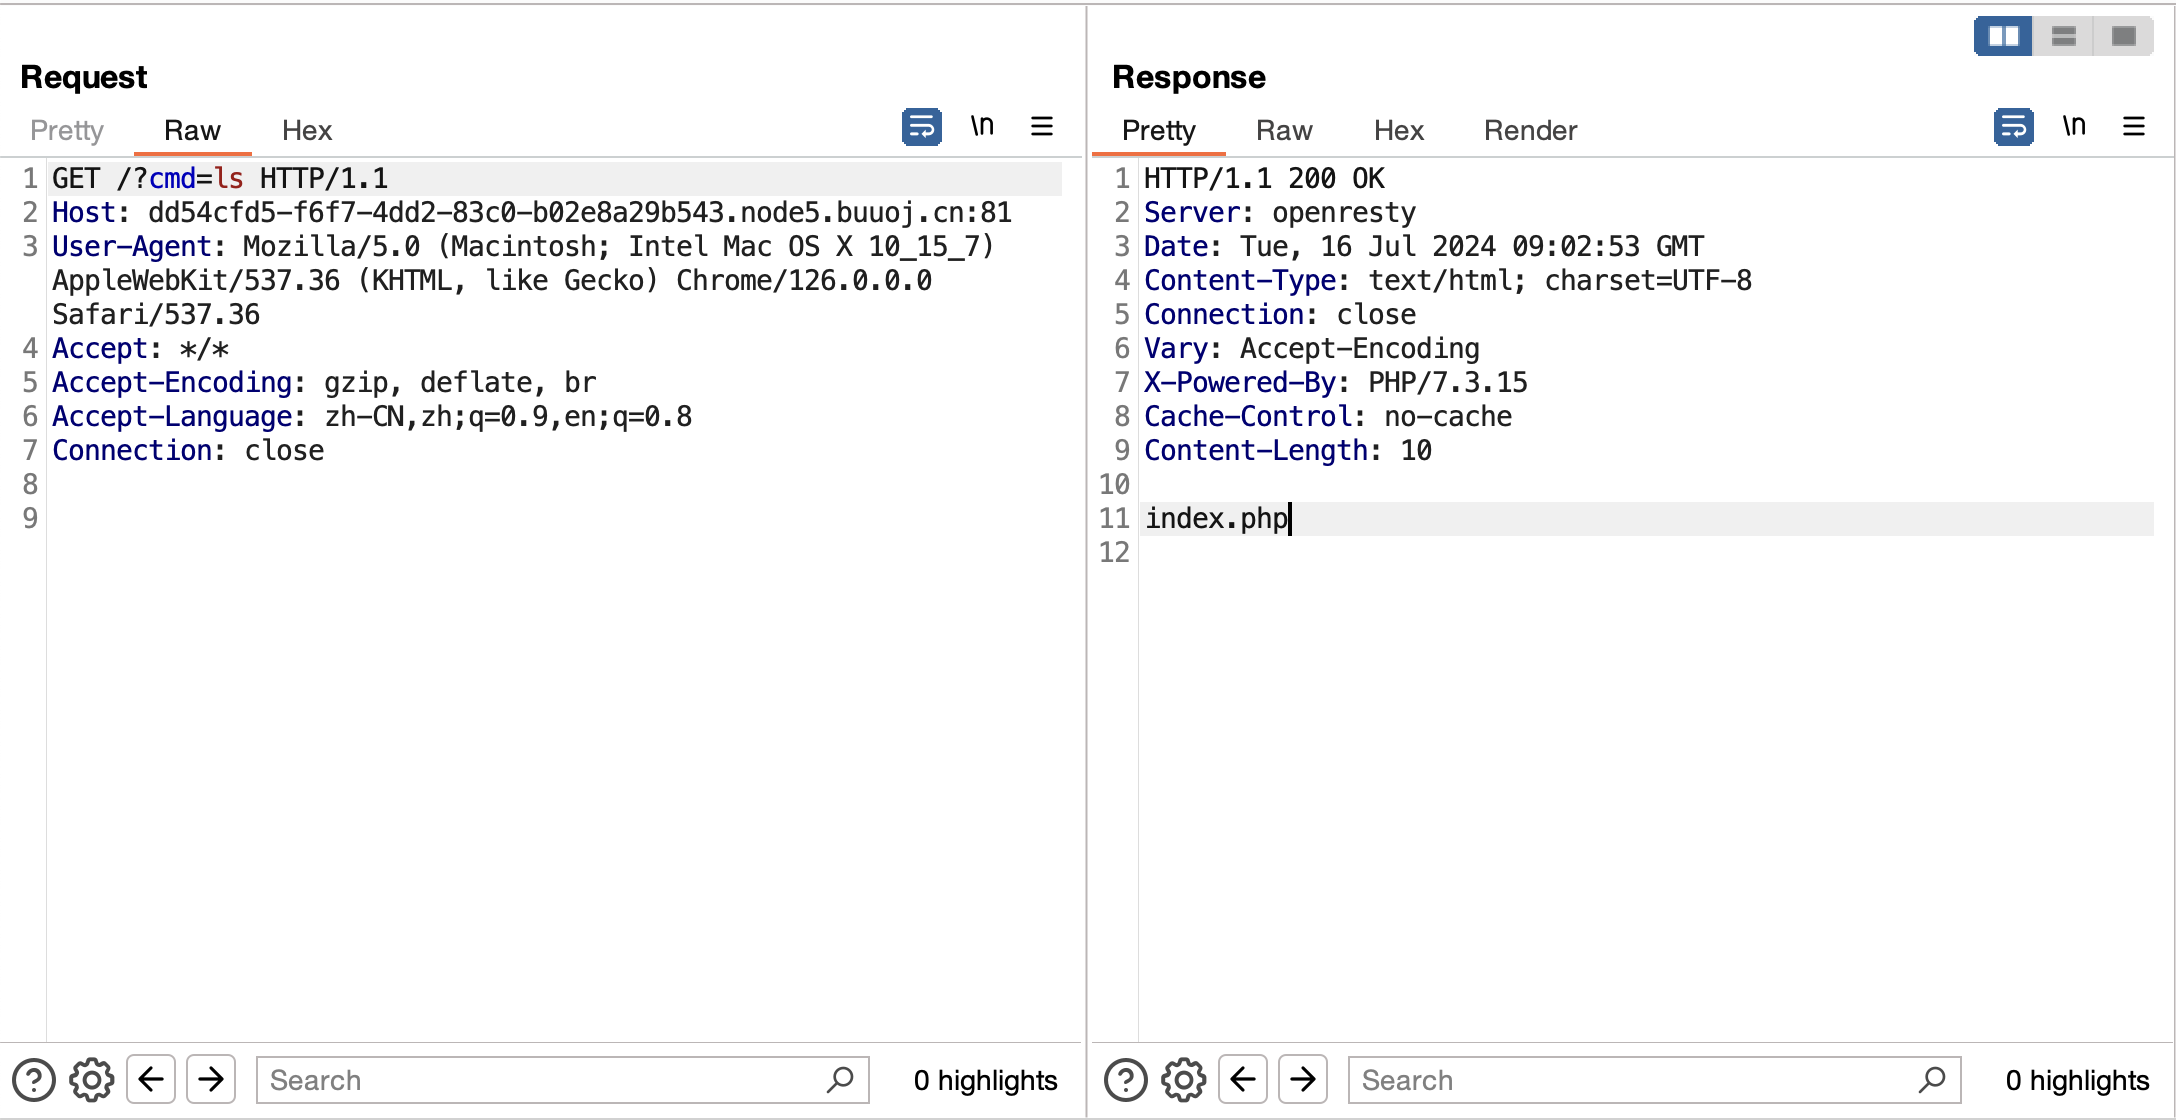Click 'Connection: close' in Response

point(1280,315)
